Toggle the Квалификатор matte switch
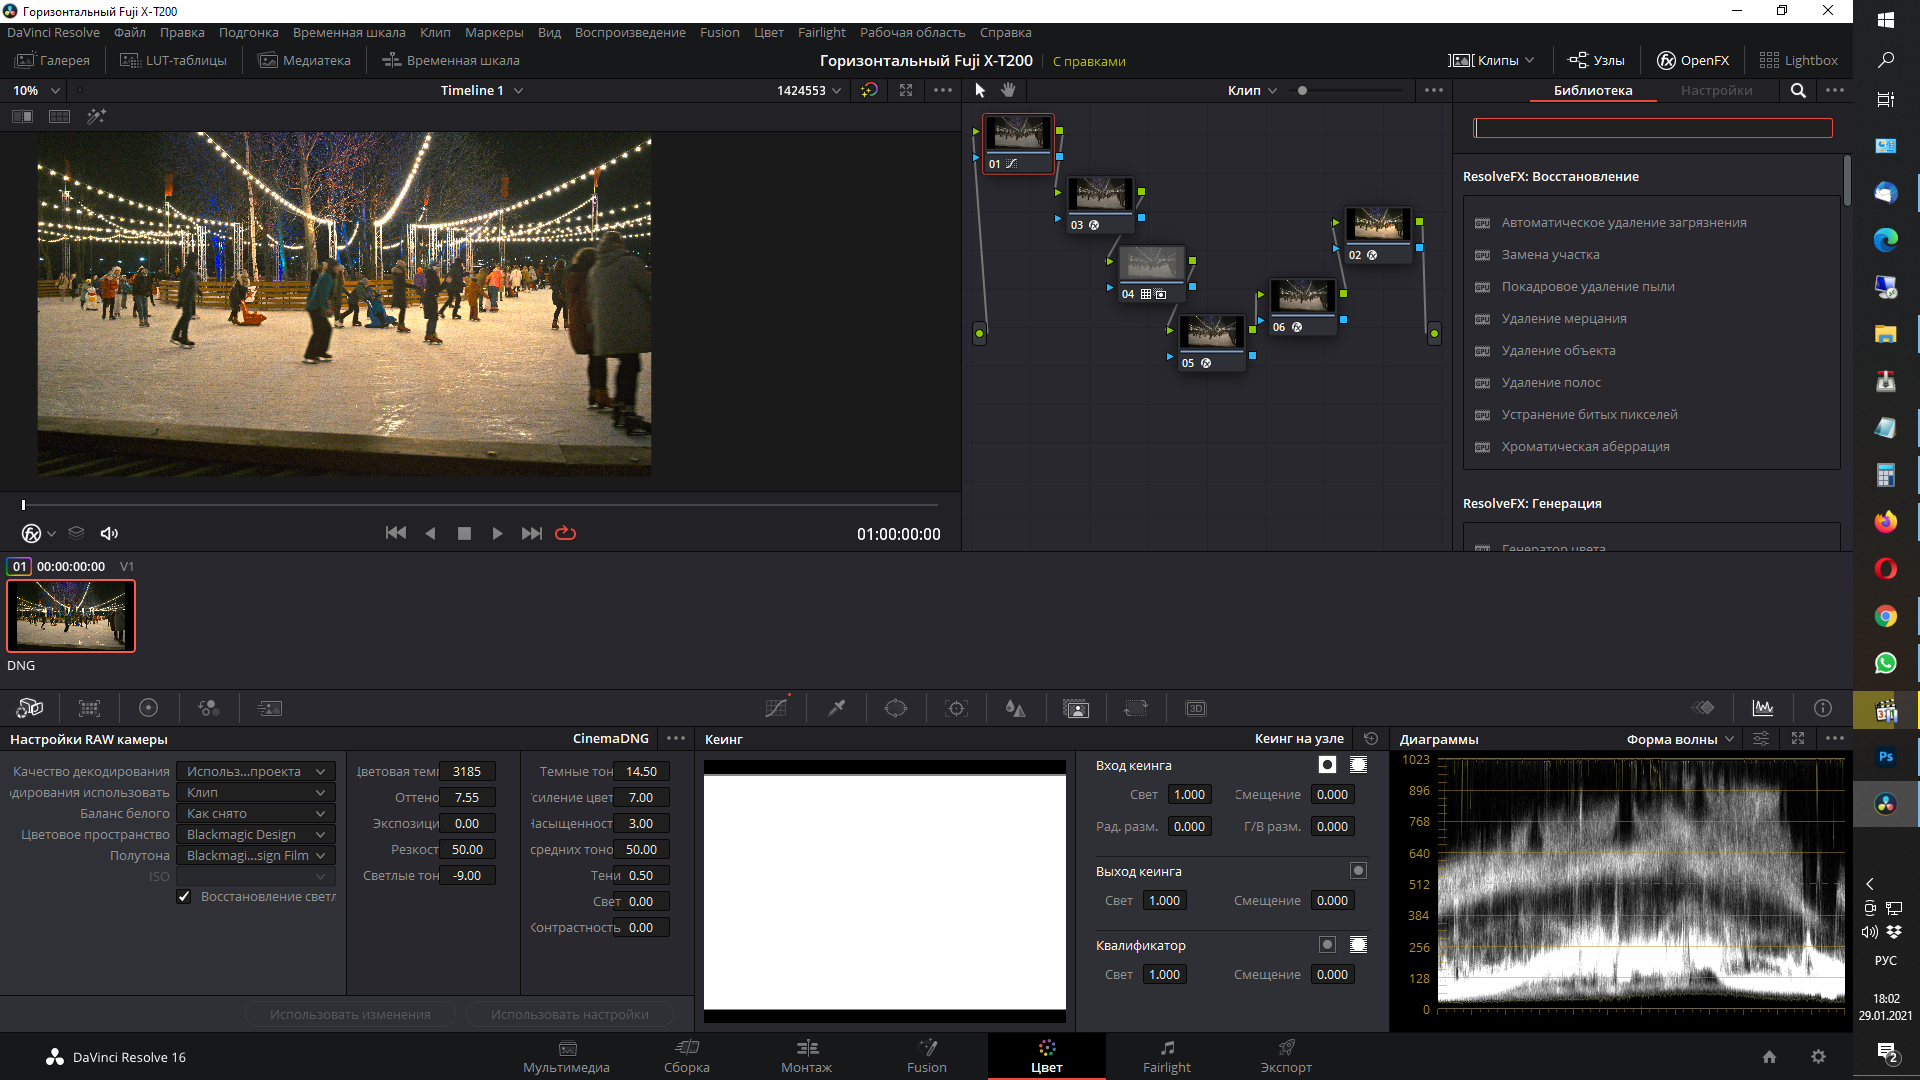This screenshot has height=1080, width=1920. tap(1327, 945)
